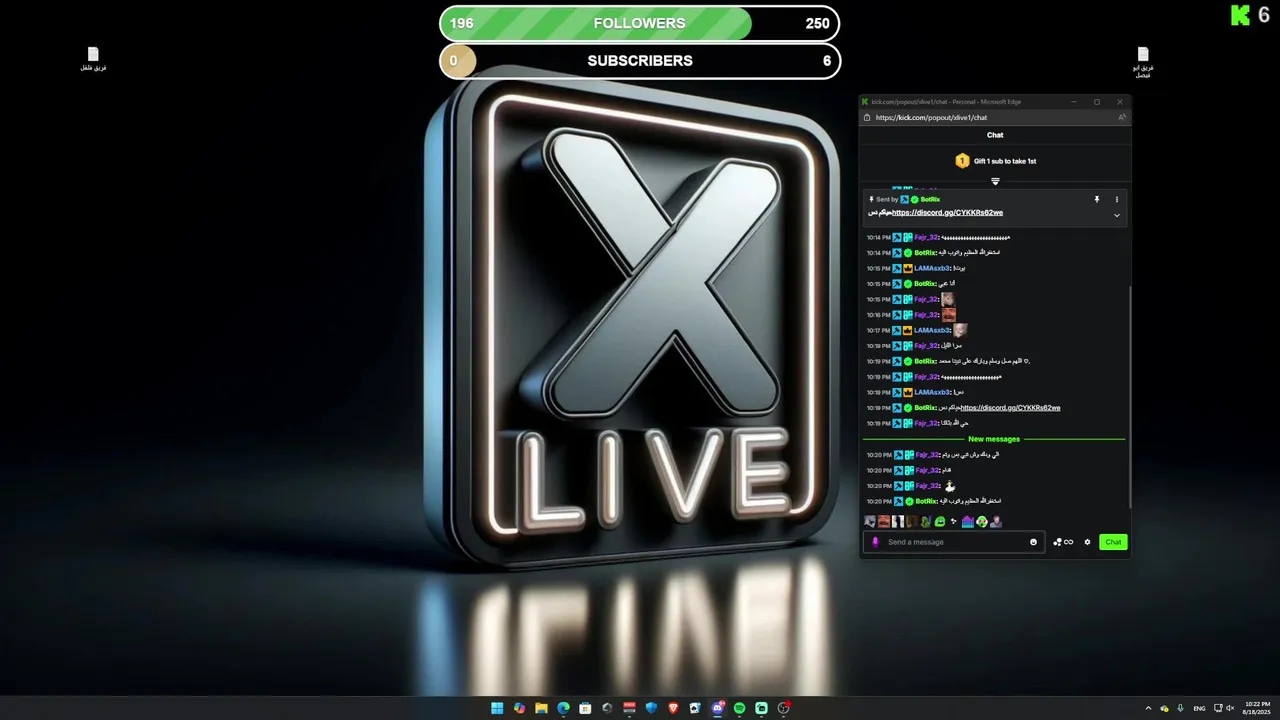Open the green Kick app in taskbar
This screenshot has width=1280, height=720.
pos(761,708)
